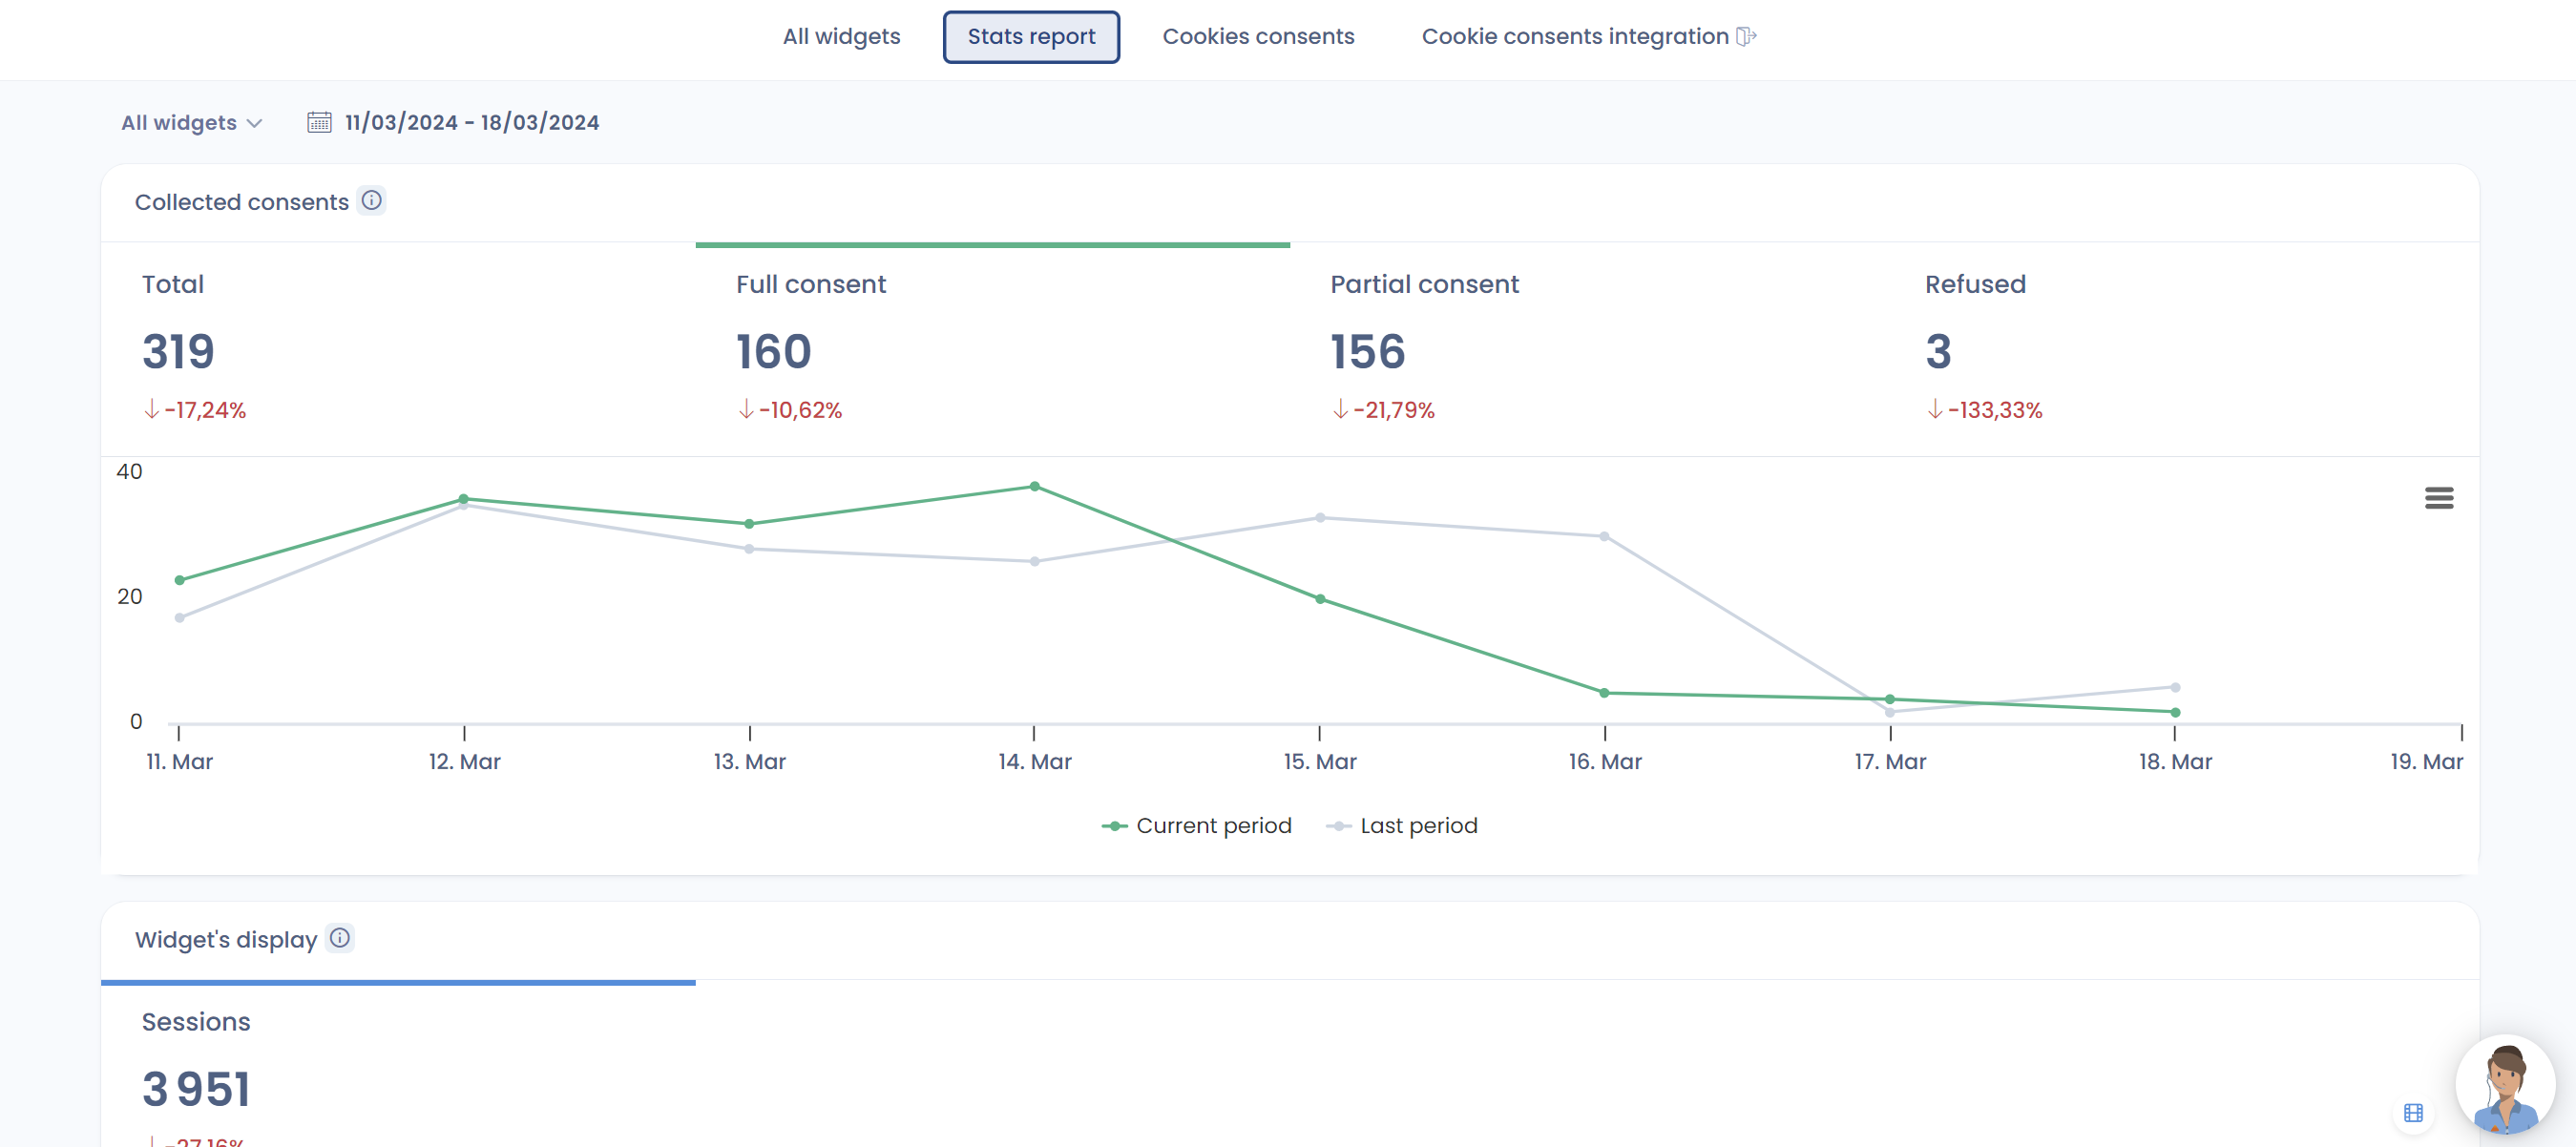Click small grid icon near chat avatar
The image size is (2576, 1147).
coord(2413,1112)
